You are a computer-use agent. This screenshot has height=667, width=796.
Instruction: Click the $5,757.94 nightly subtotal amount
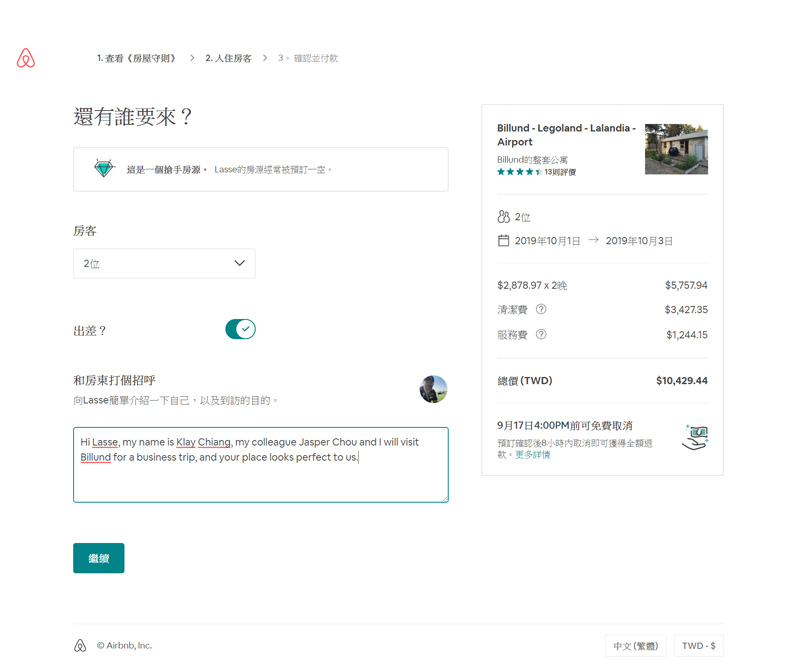686,285
